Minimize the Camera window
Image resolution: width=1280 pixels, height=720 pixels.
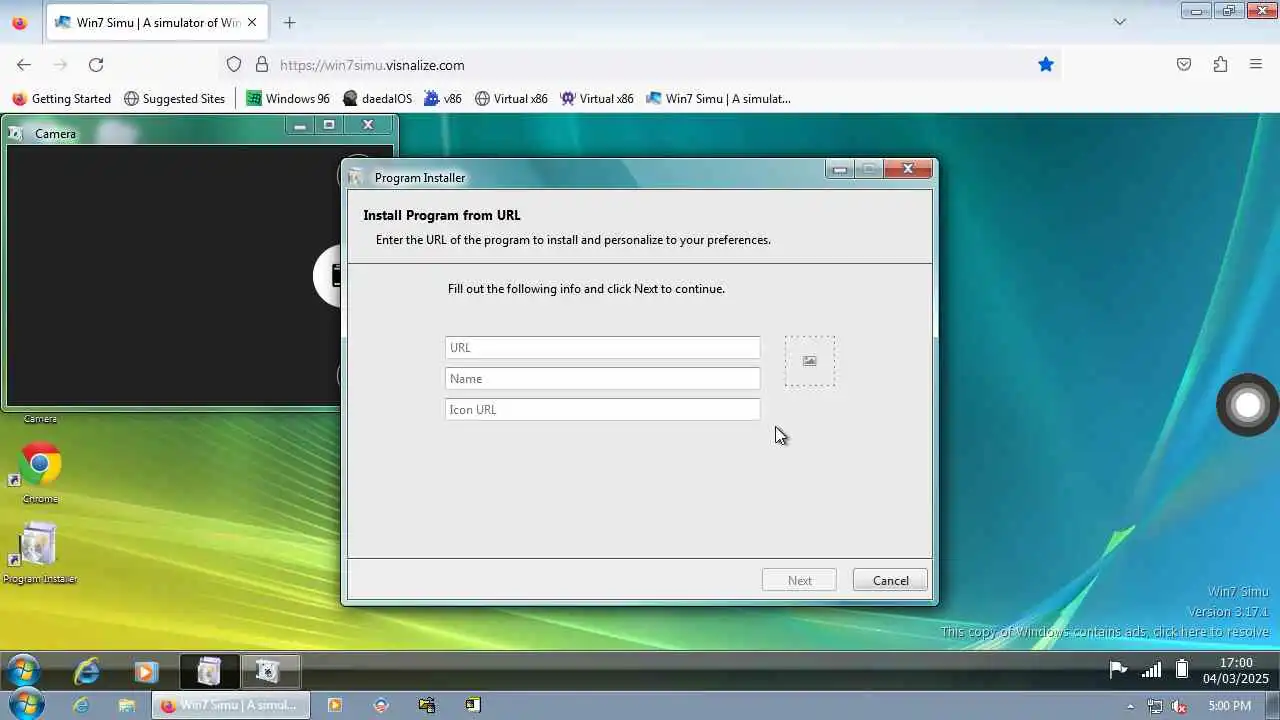(x=299, y=125)
